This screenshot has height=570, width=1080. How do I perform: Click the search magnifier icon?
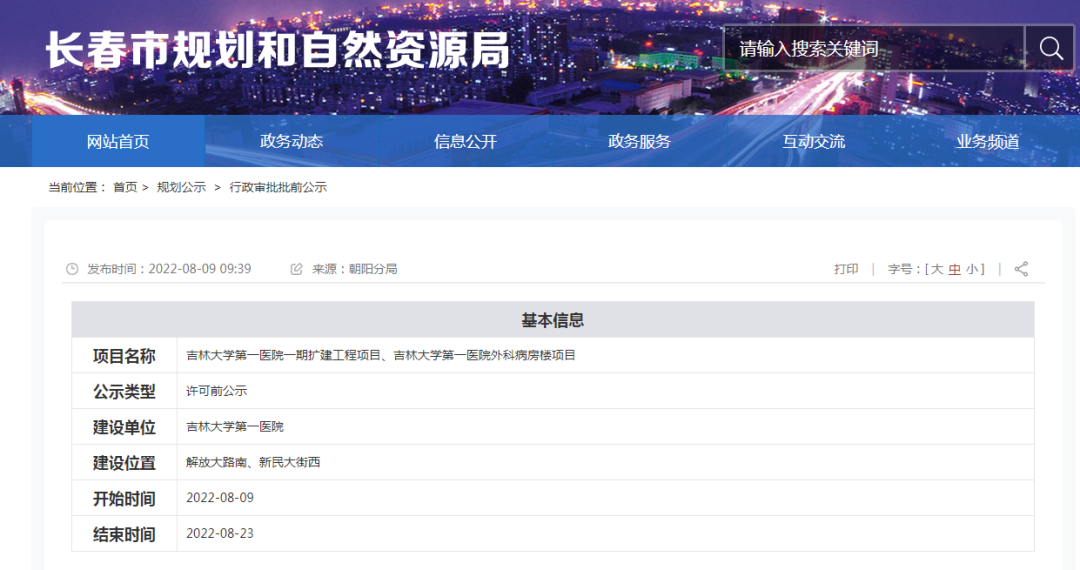point(1050,48)
